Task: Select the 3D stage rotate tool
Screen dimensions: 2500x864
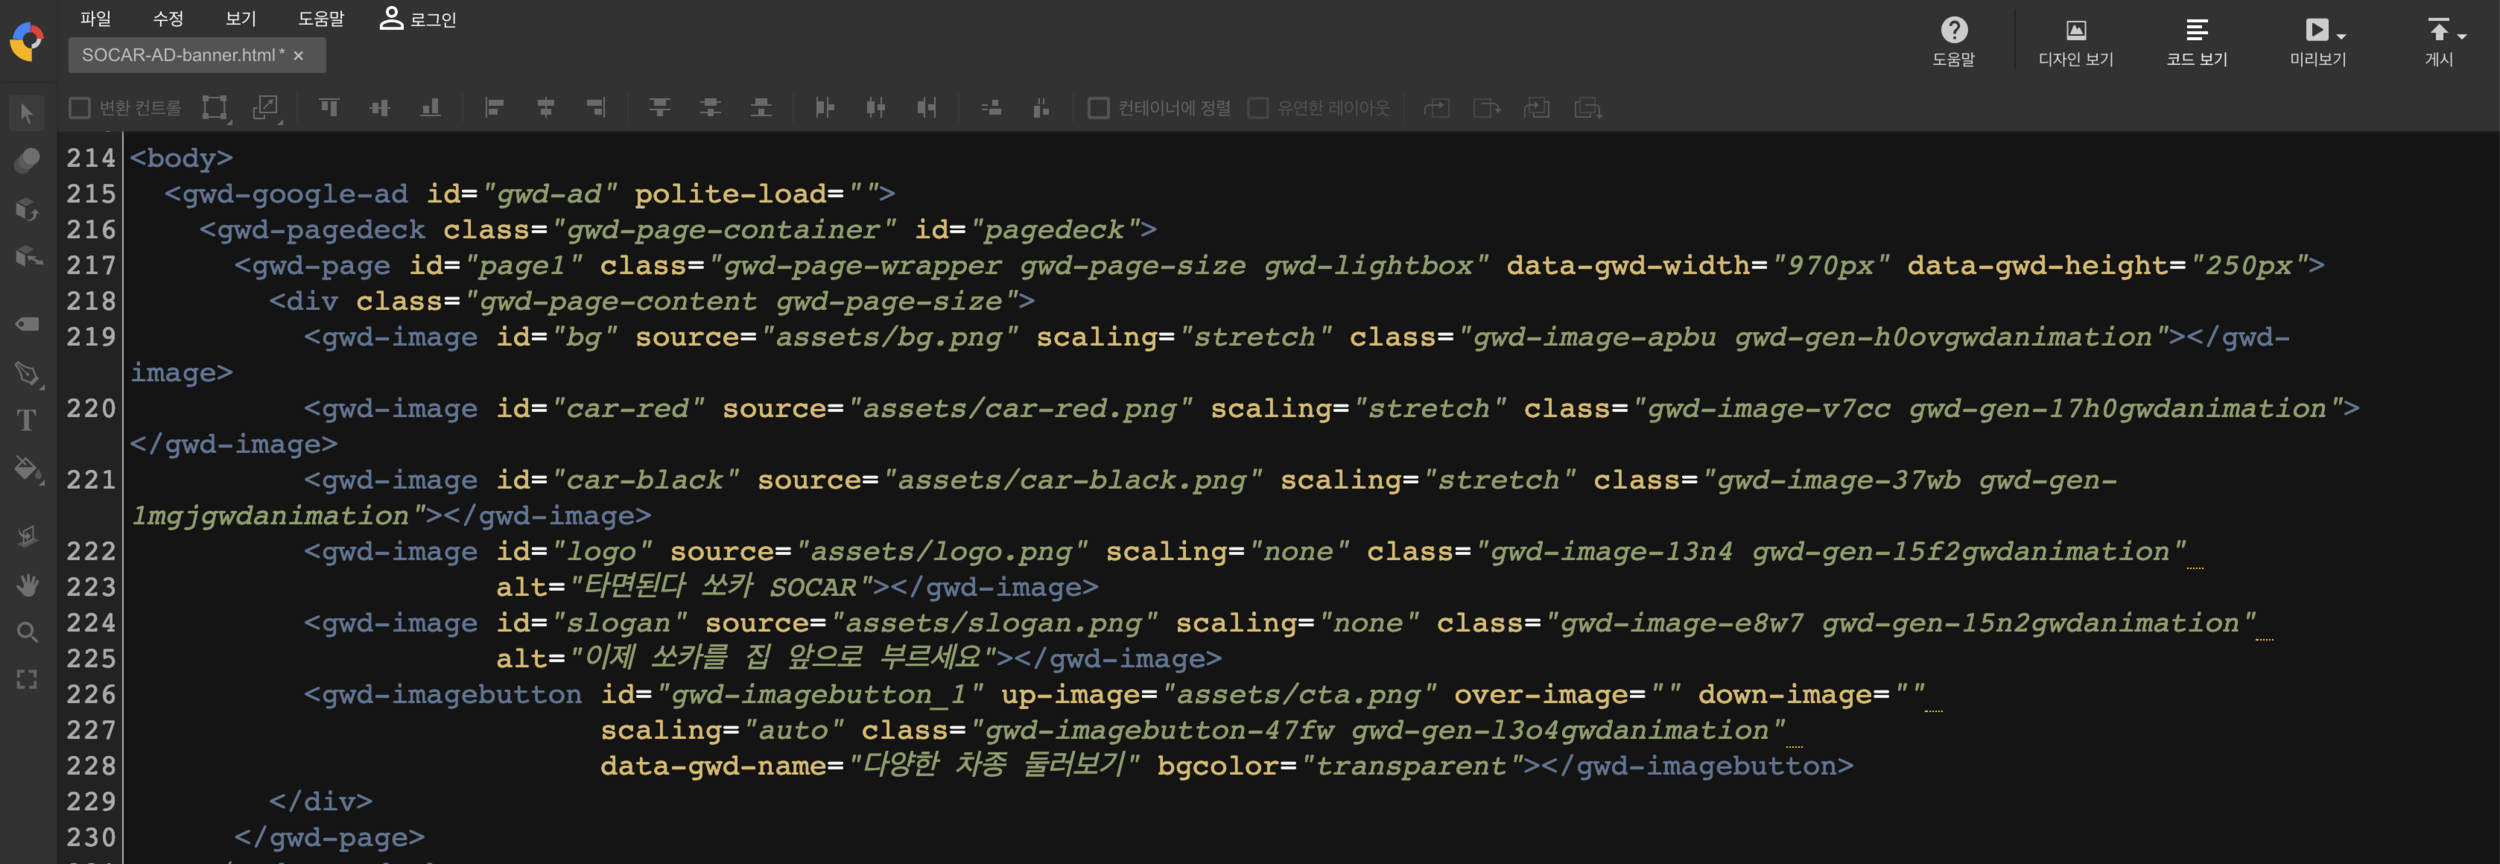Action: tap(27, 536)
